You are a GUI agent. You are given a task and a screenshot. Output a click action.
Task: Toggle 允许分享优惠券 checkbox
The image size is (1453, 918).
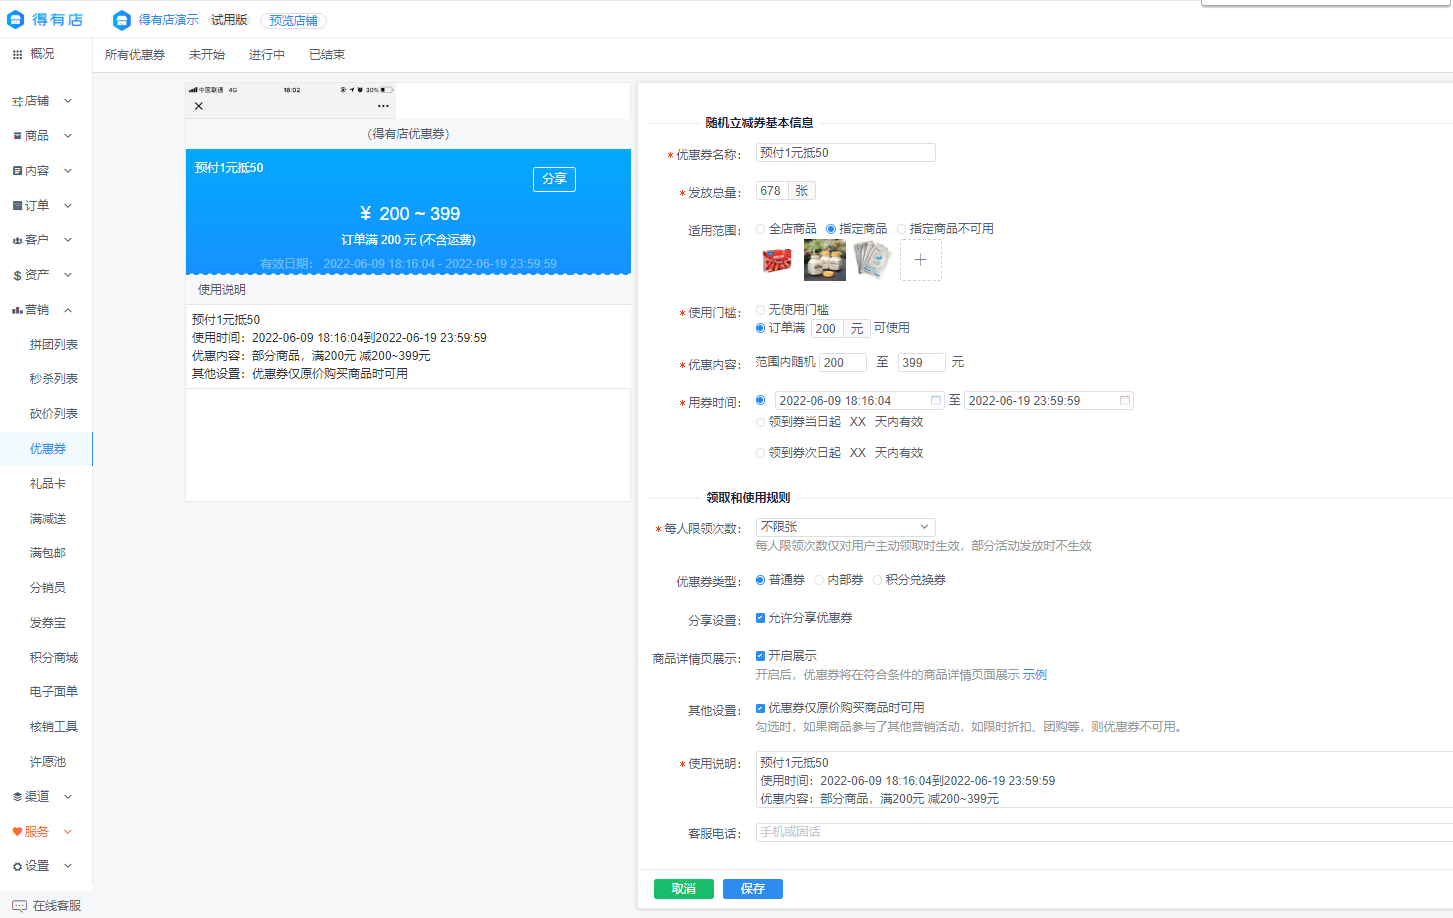click(x=761, y=618)
